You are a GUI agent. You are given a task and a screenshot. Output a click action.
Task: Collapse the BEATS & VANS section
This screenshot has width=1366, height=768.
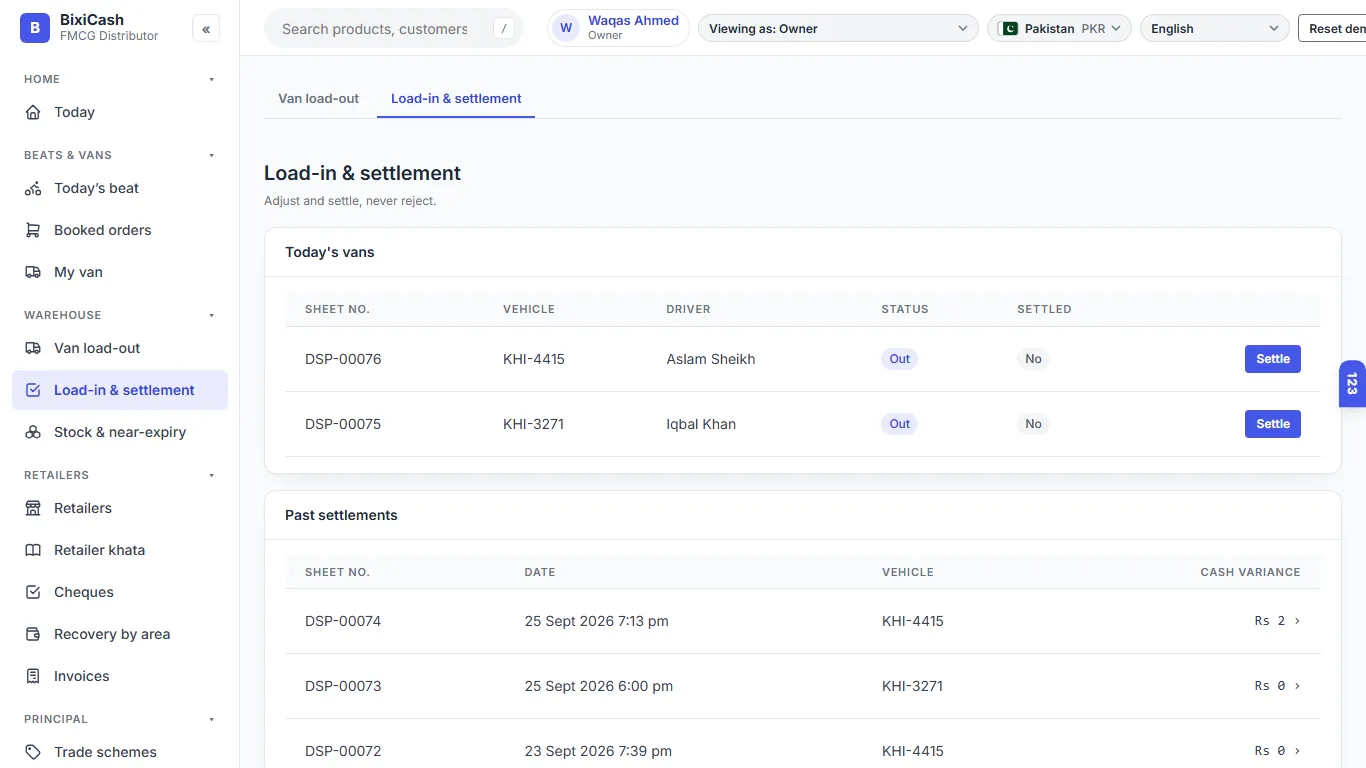click(211, 155)
